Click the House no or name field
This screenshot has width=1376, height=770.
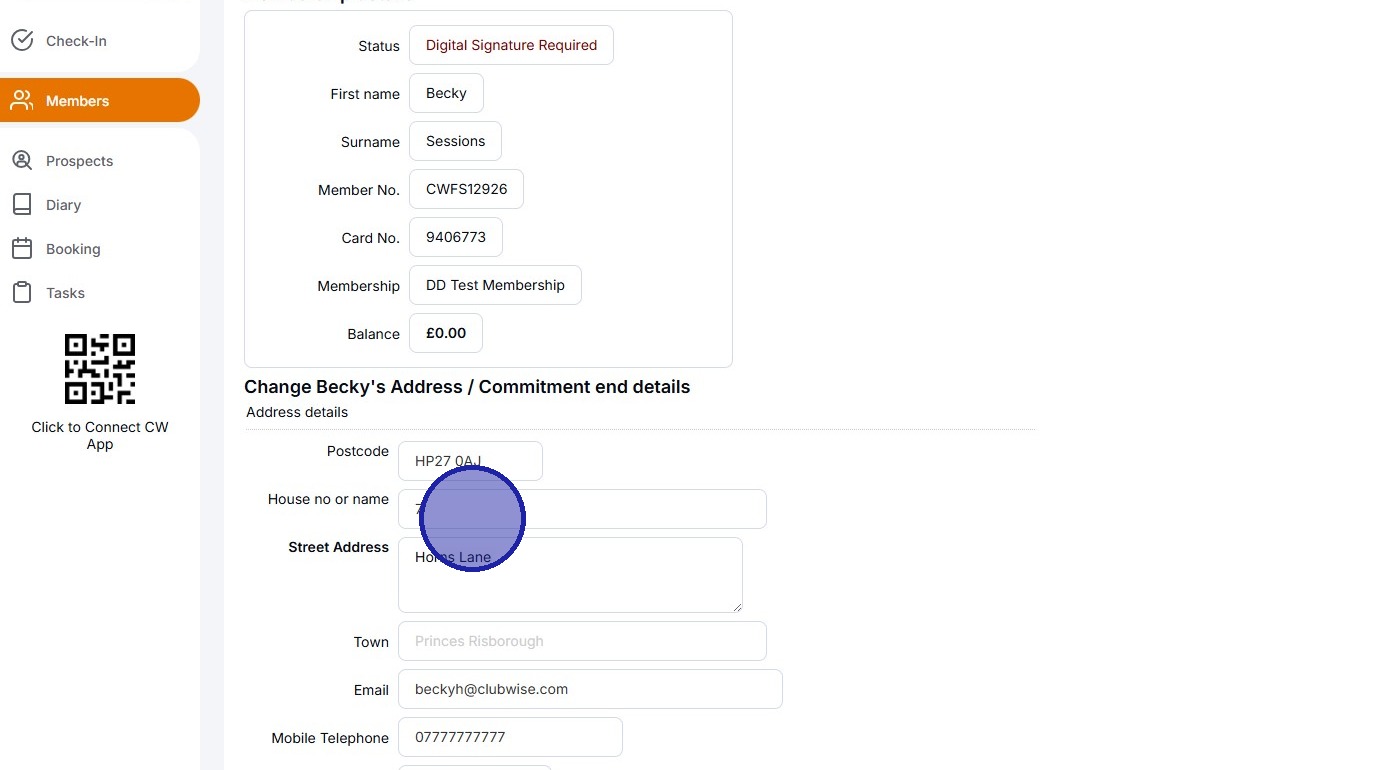point(582,509)
